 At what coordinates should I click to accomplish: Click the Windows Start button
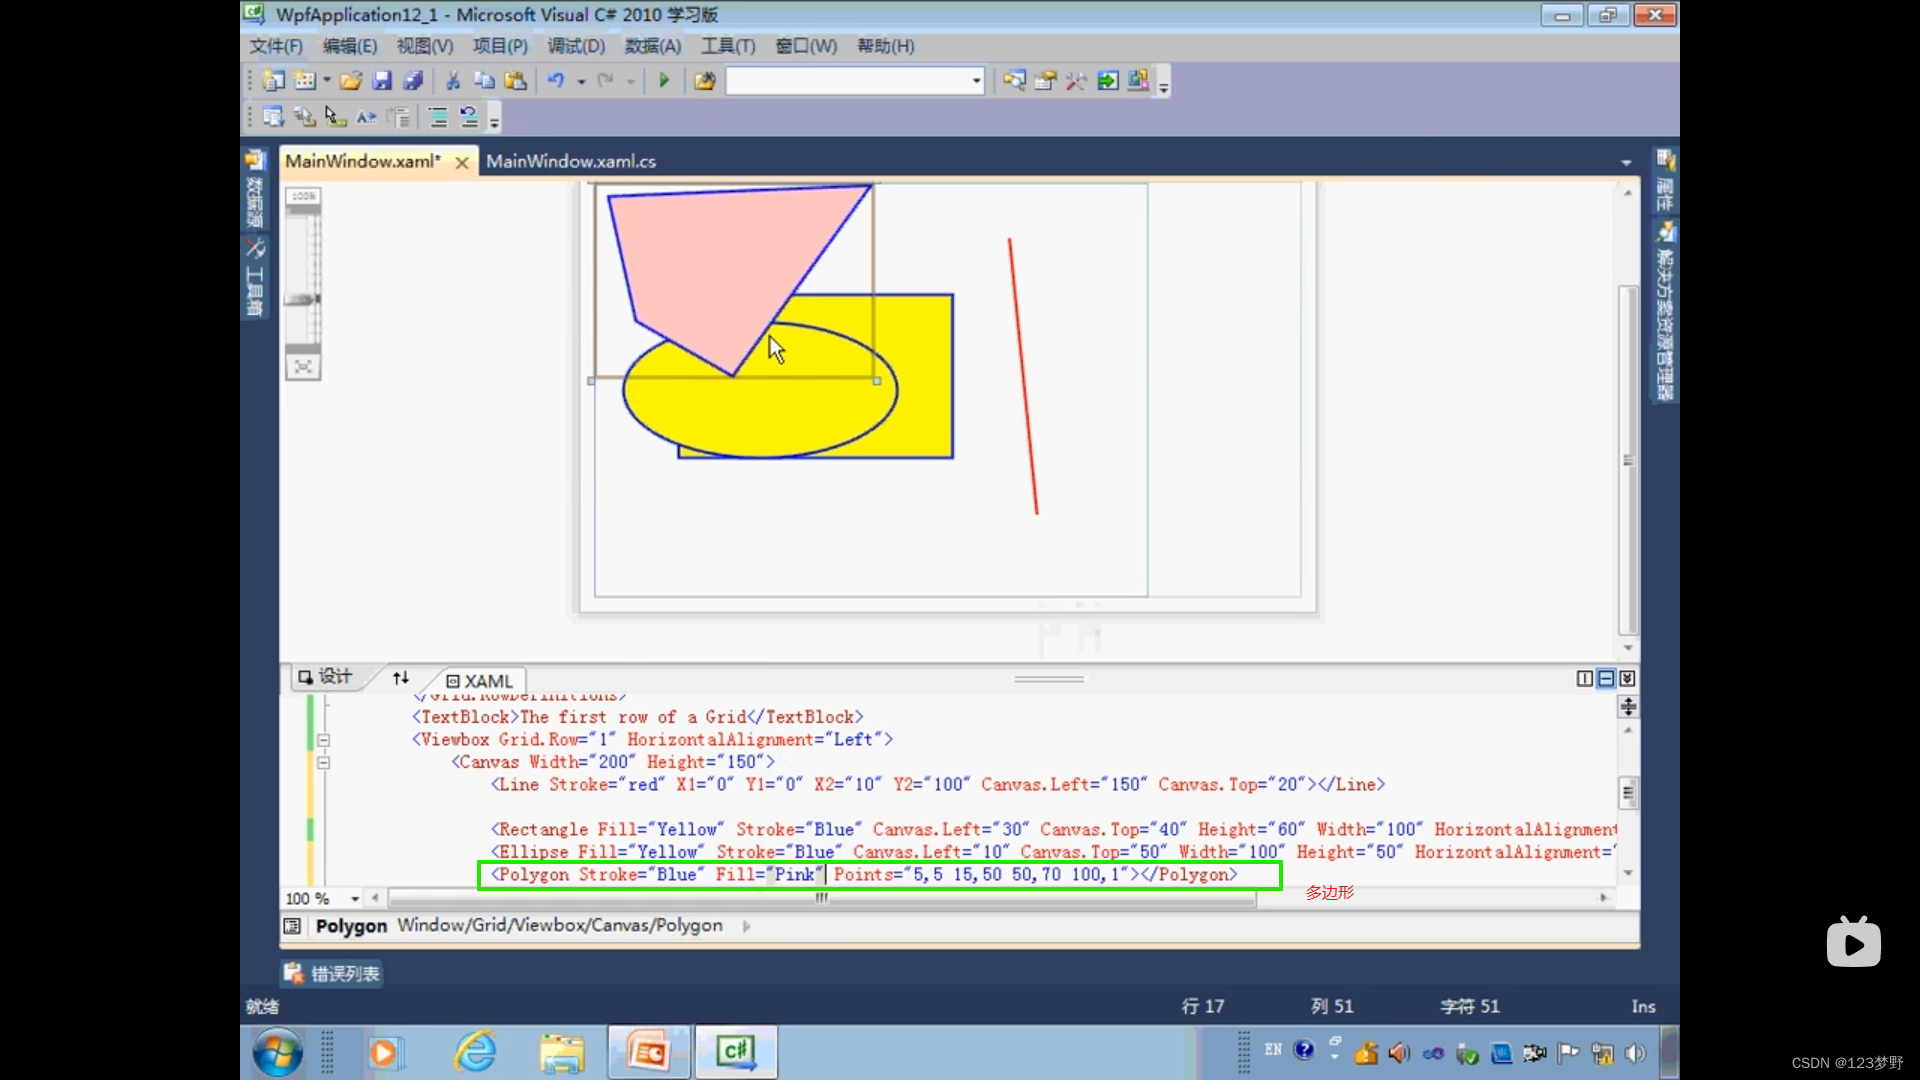277,1052
